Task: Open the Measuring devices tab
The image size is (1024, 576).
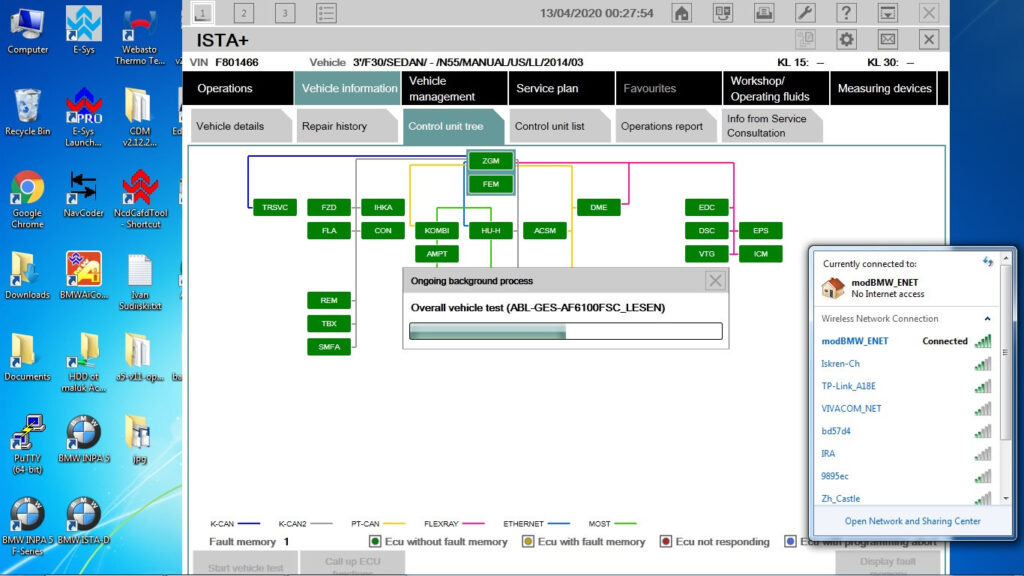Action: click(884, 88)
